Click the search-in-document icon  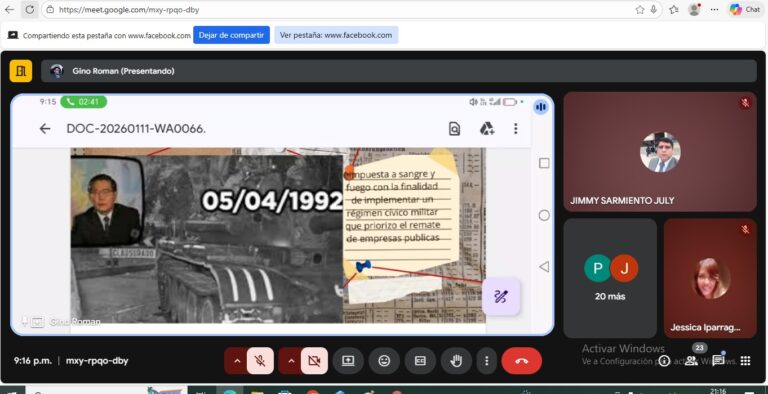(x=455, y=129)
